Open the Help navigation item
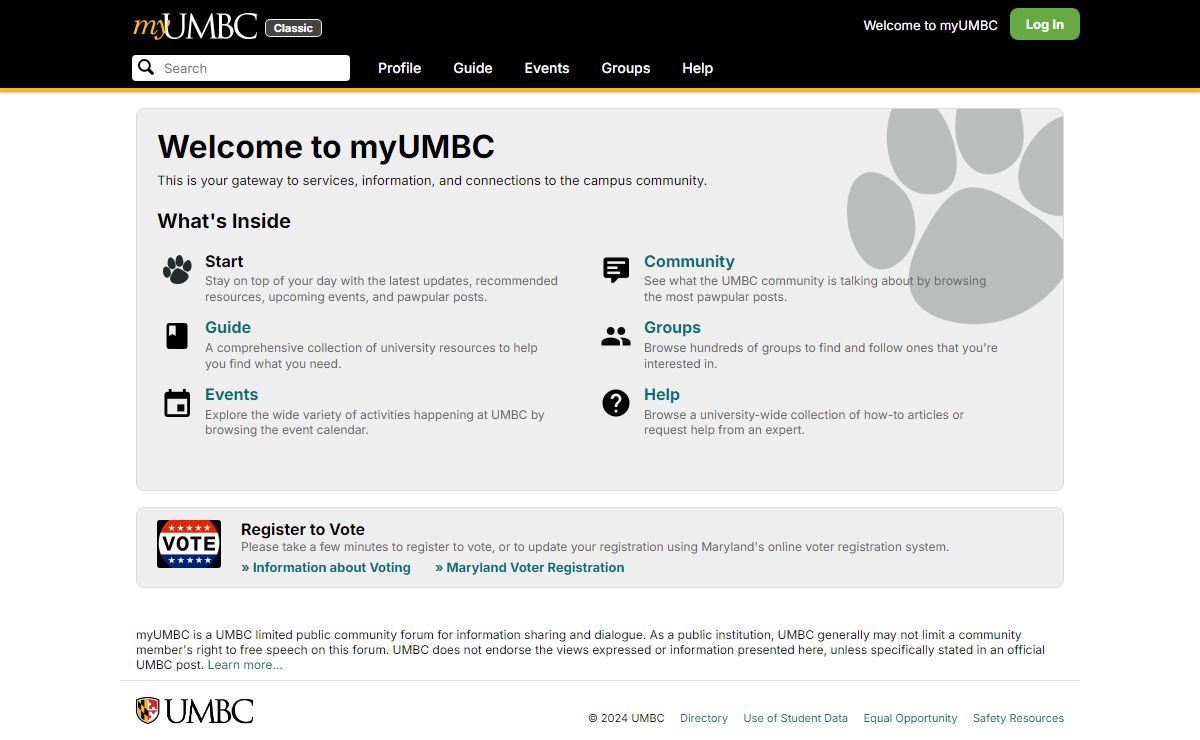The width and height of the screenshot is (1200, 740). [x=698, y=68]
